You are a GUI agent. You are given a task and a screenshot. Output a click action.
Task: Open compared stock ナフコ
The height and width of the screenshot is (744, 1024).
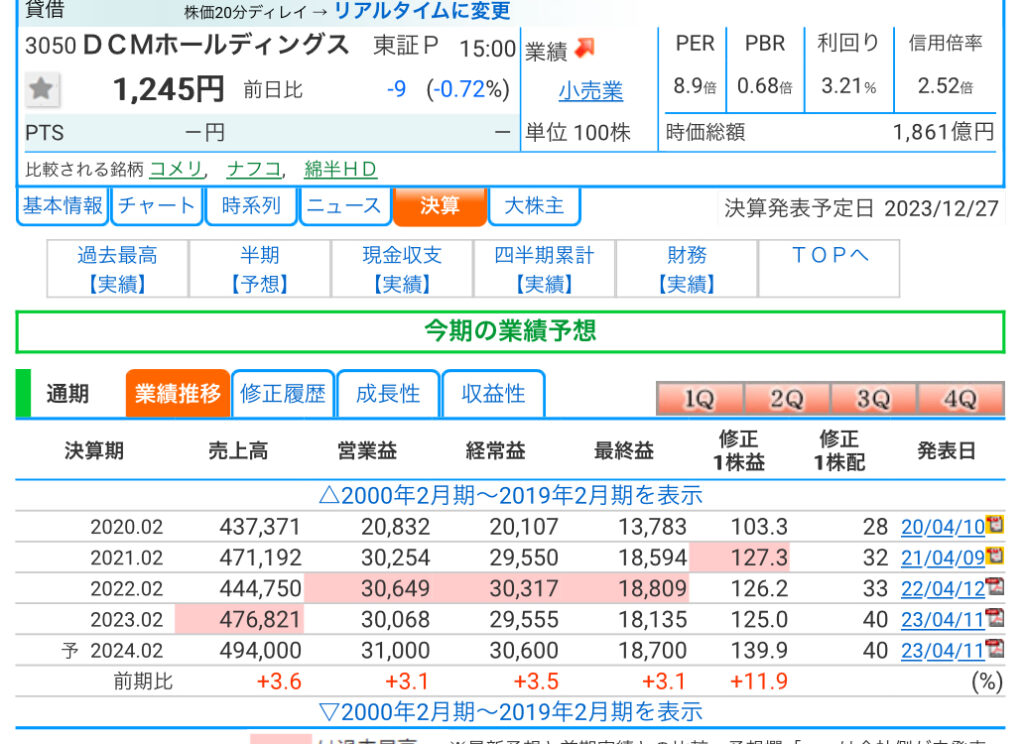(253, 169)
